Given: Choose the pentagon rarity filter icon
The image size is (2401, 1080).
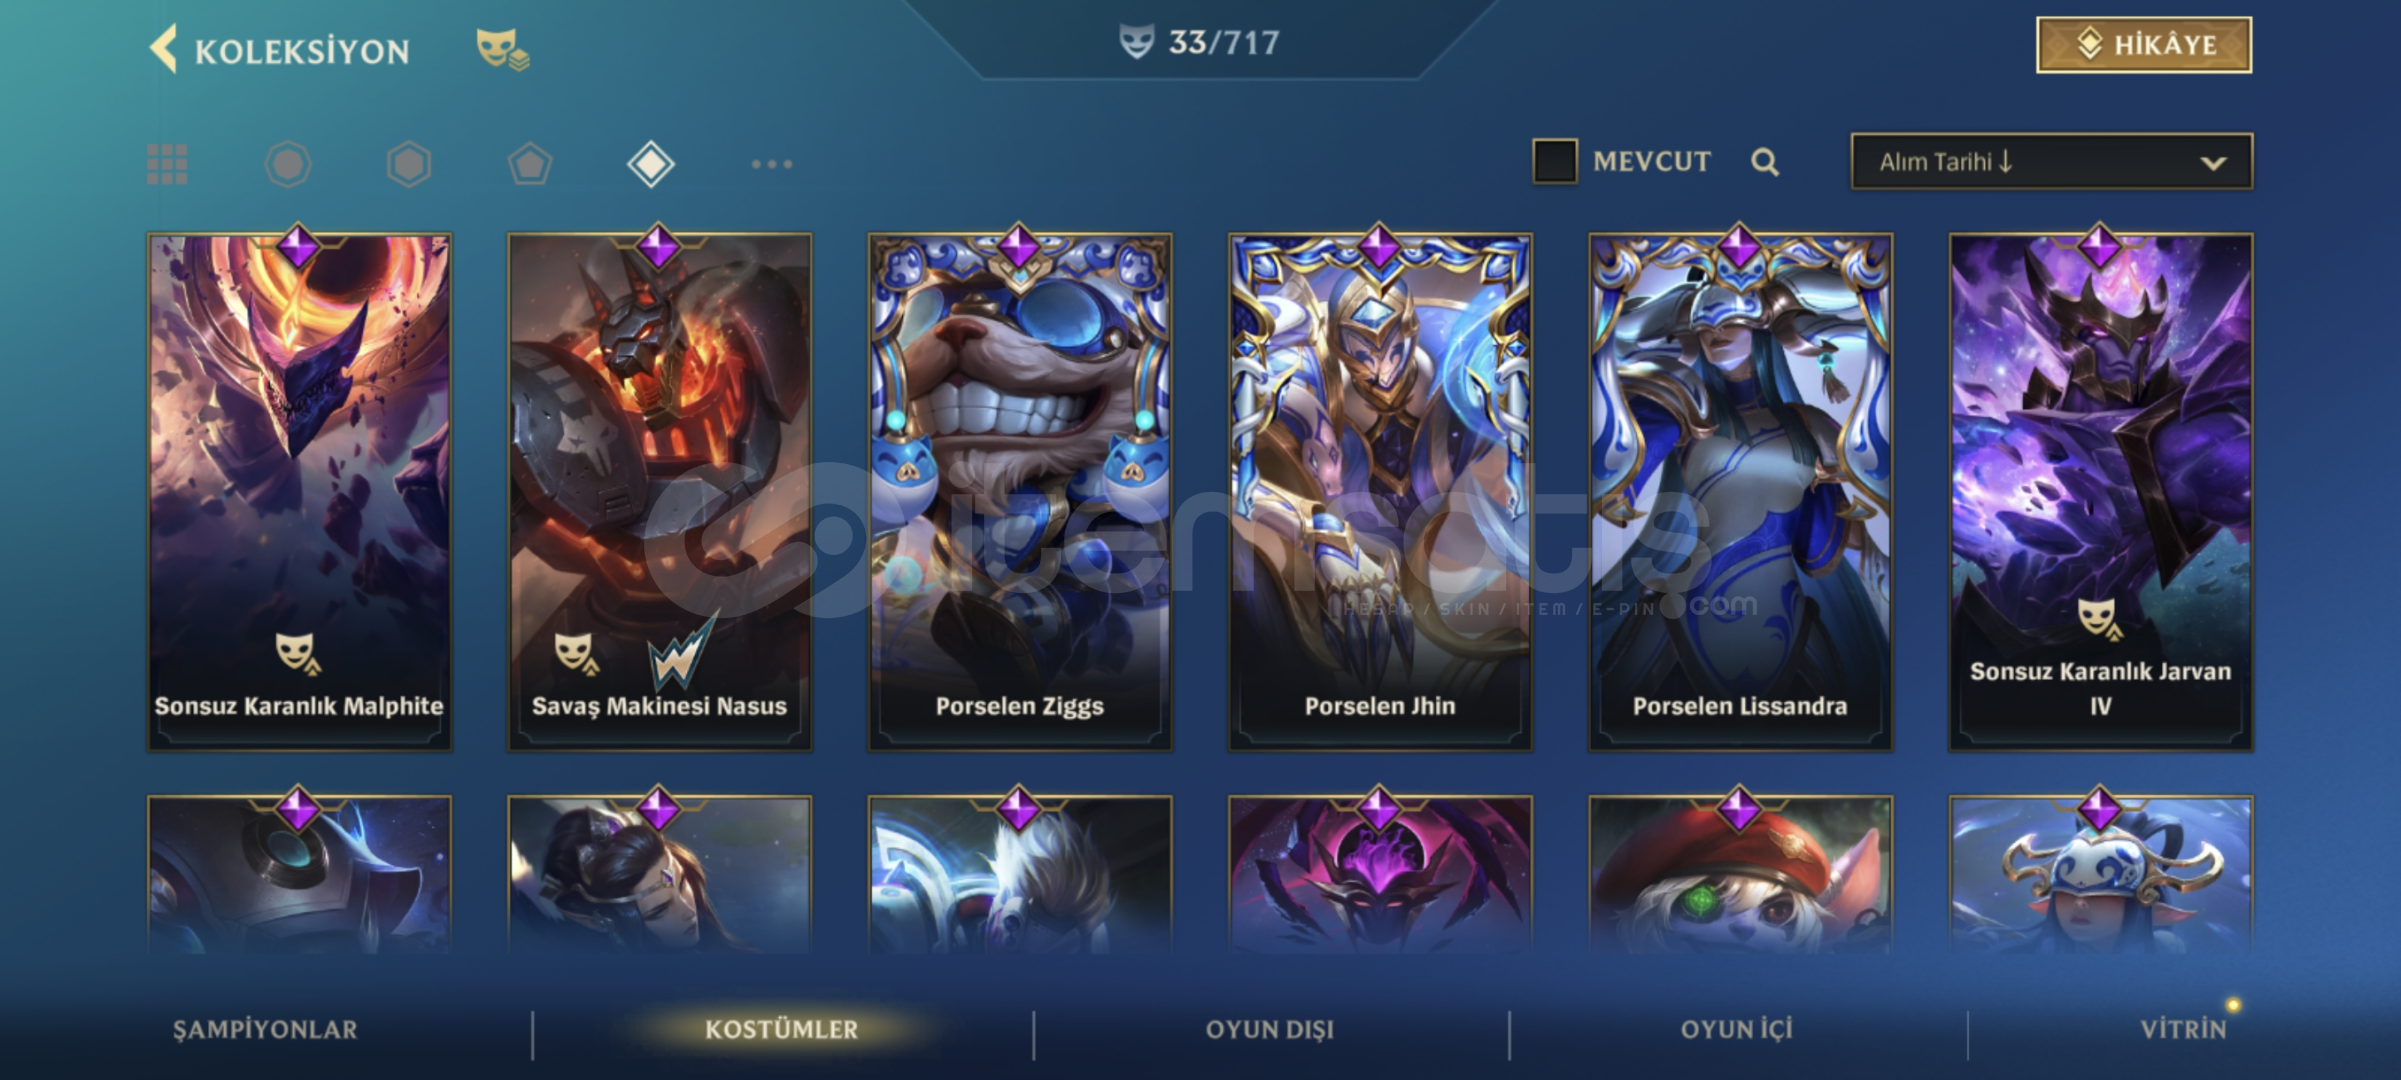Looking at the screenshot, I should click(x=530, y=164).
